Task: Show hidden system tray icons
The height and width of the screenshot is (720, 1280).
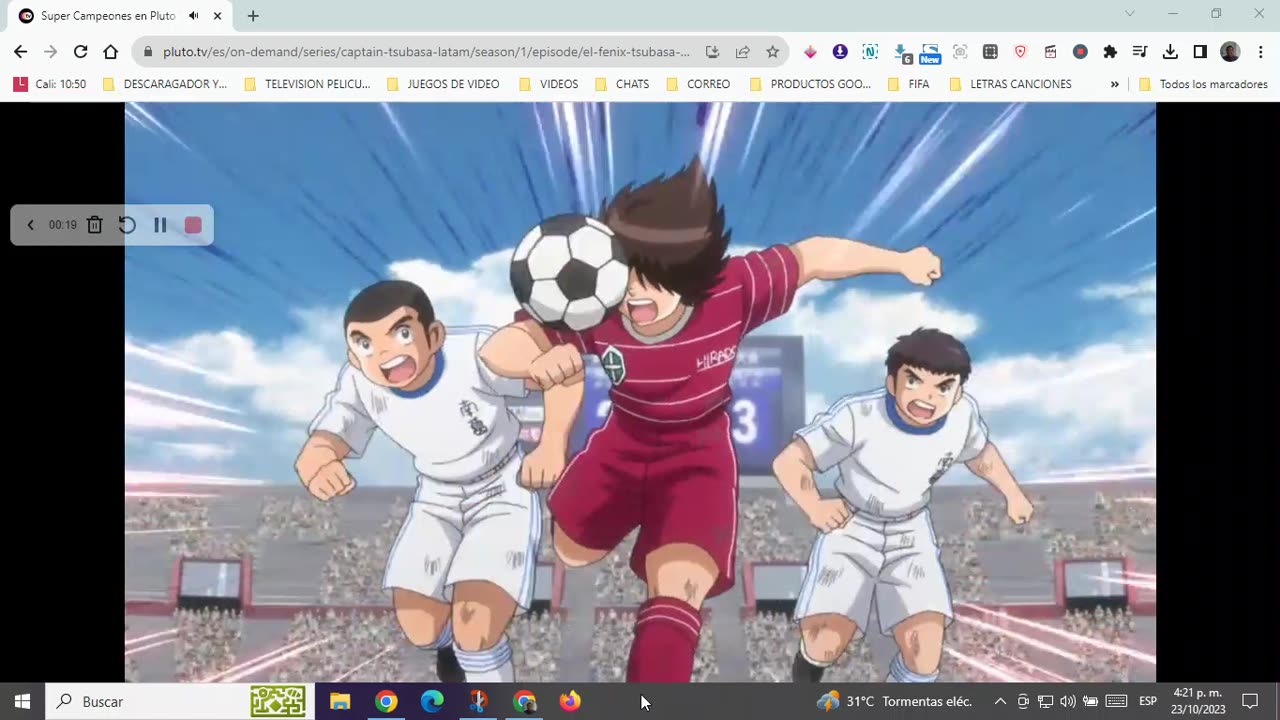Action: pyautogui.click(x=1000, y=701)
